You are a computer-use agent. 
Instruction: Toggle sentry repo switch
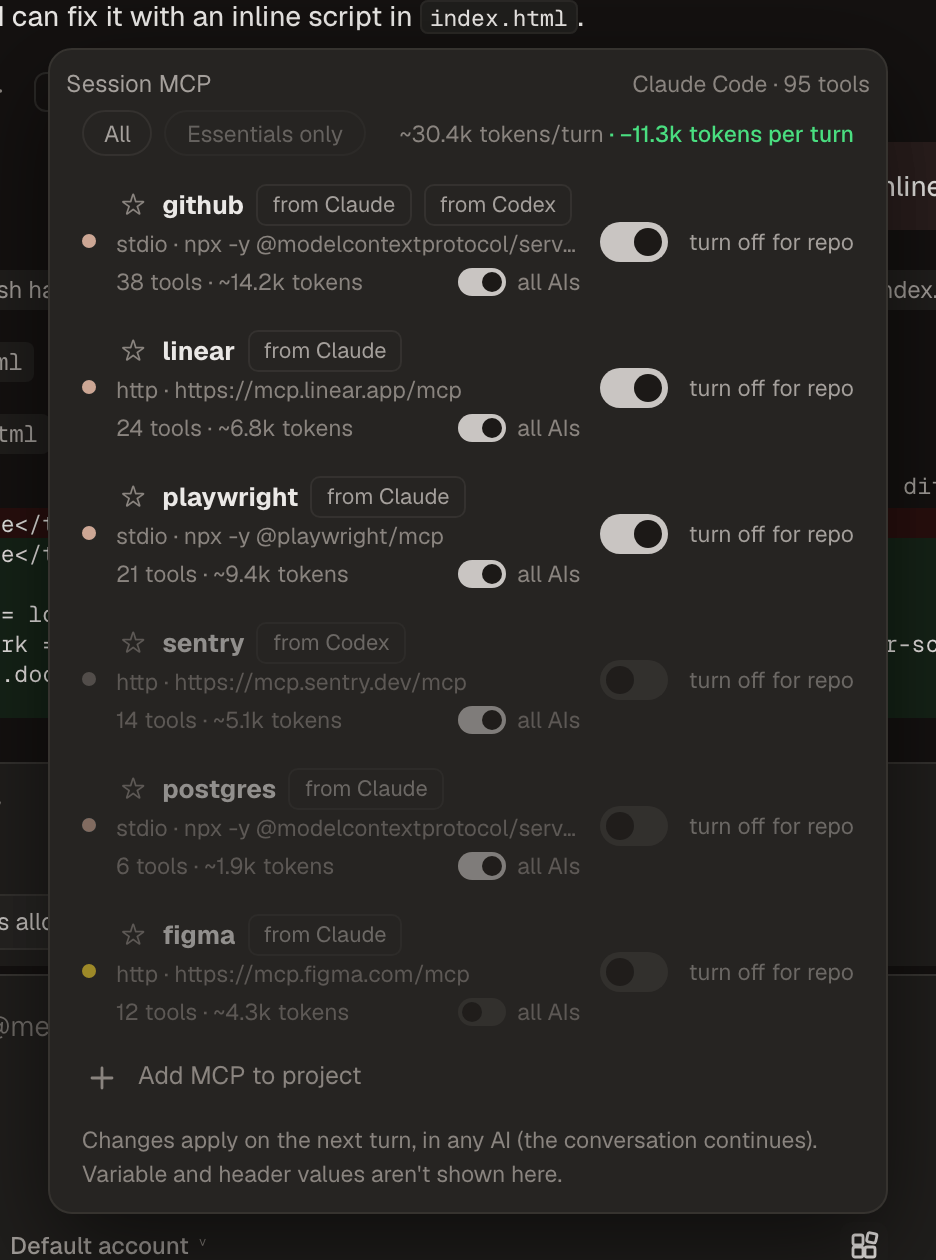point(634,680)
